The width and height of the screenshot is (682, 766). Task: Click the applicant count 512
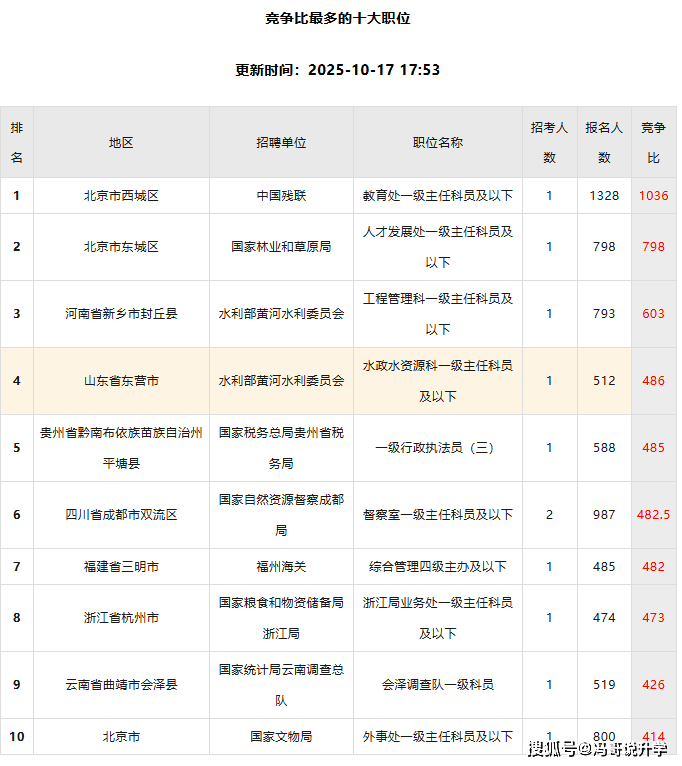(604, 381)
